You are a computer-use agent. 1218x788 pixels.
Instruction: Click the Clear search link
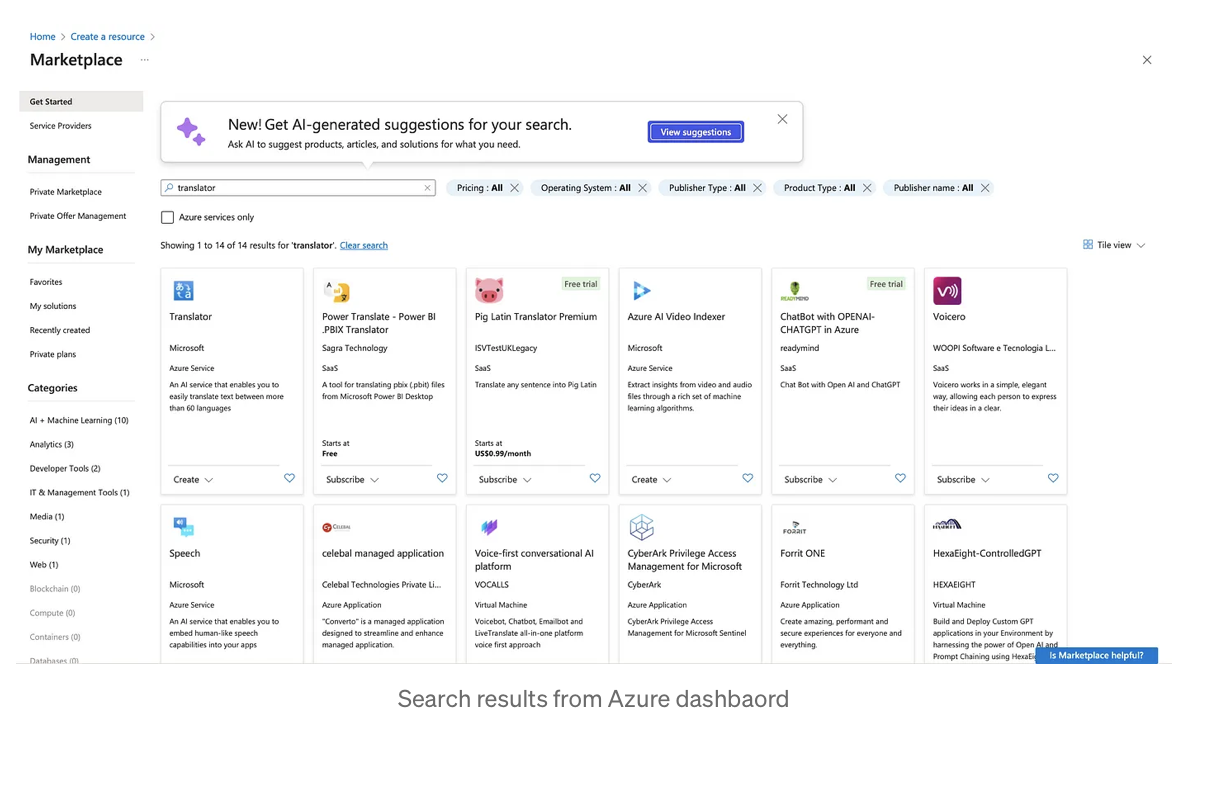pos(363,246)
